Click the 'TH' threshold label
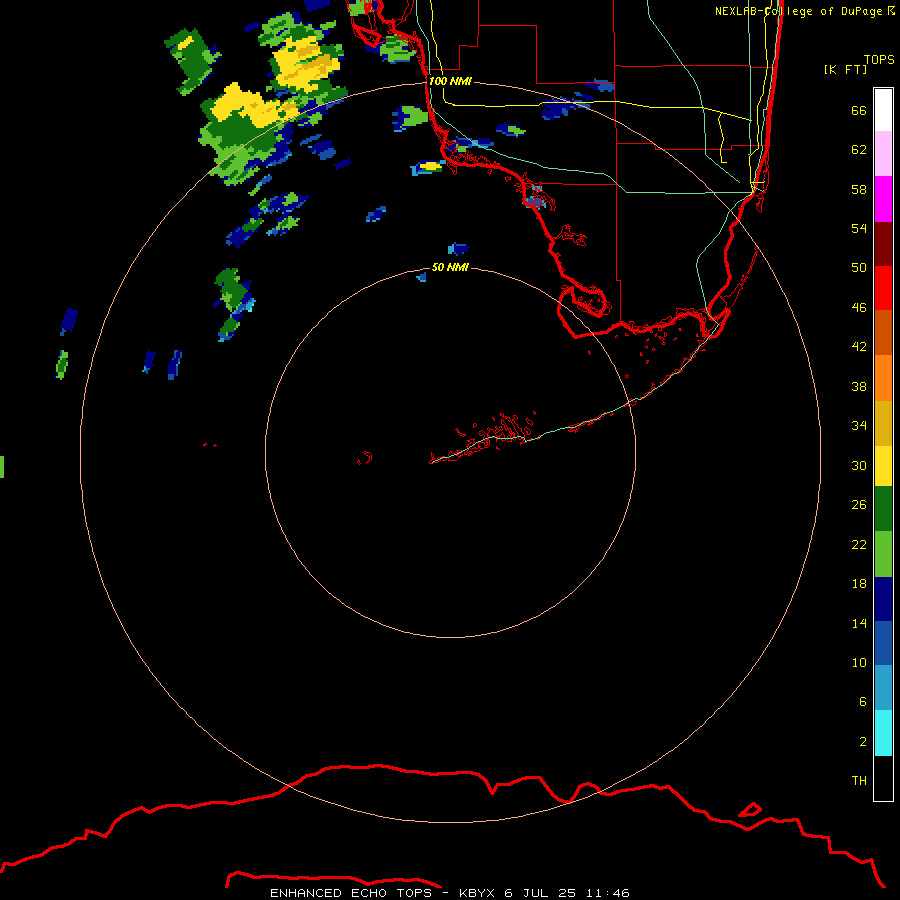900x900 pixels. 859,781
